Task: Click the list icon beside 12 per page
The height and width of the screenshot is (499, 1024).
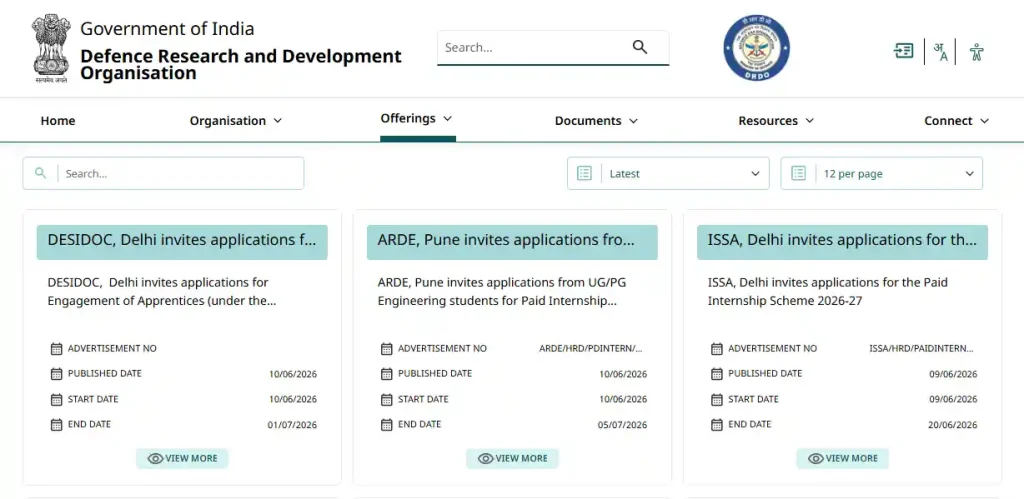Action: (798, 173)
